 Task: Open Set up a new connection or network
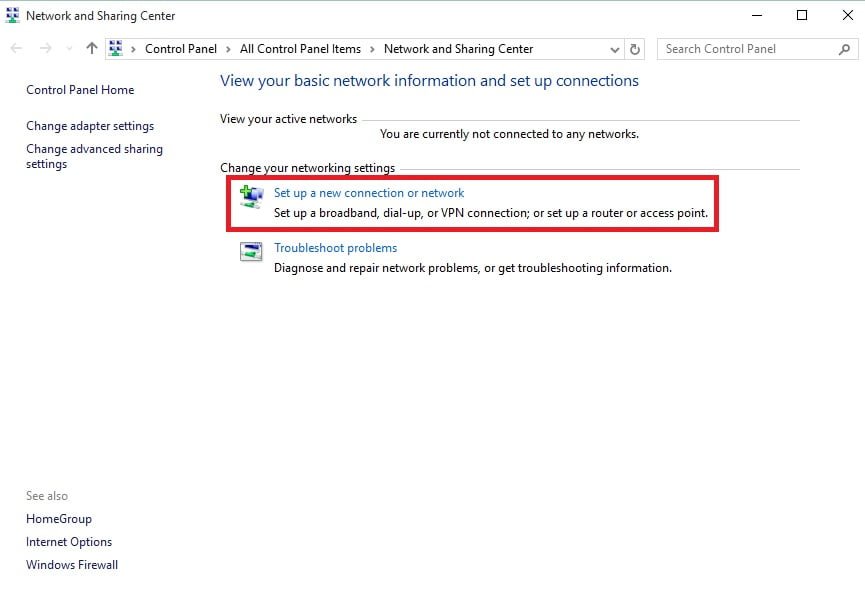[x=369, y=193]
